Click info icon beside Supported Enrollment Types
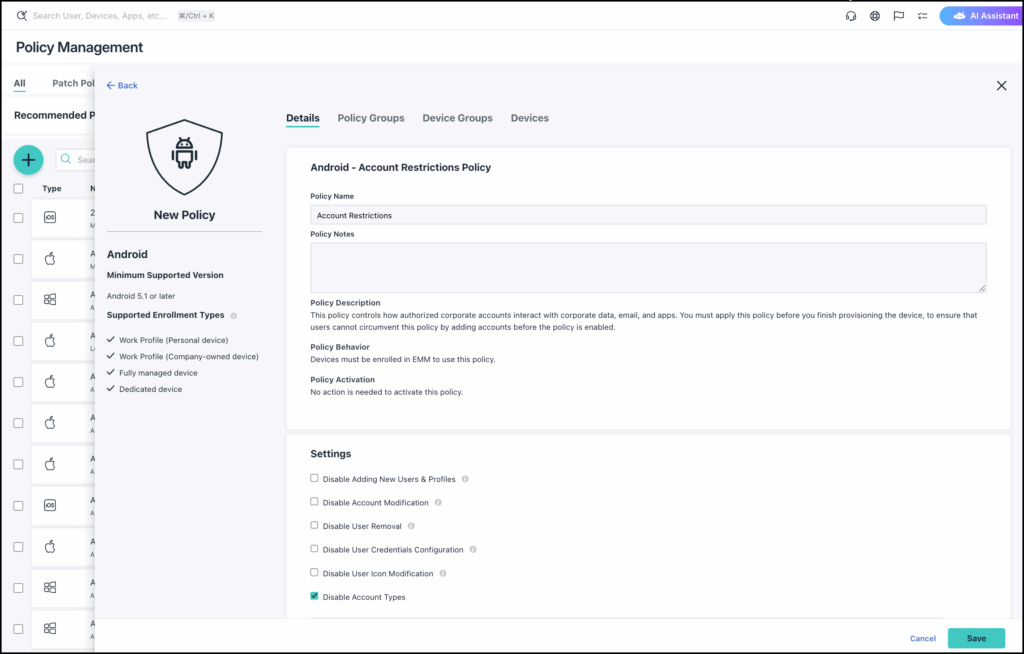The width and height of the screenshot is (1024, 654). (x=234, y=315)
